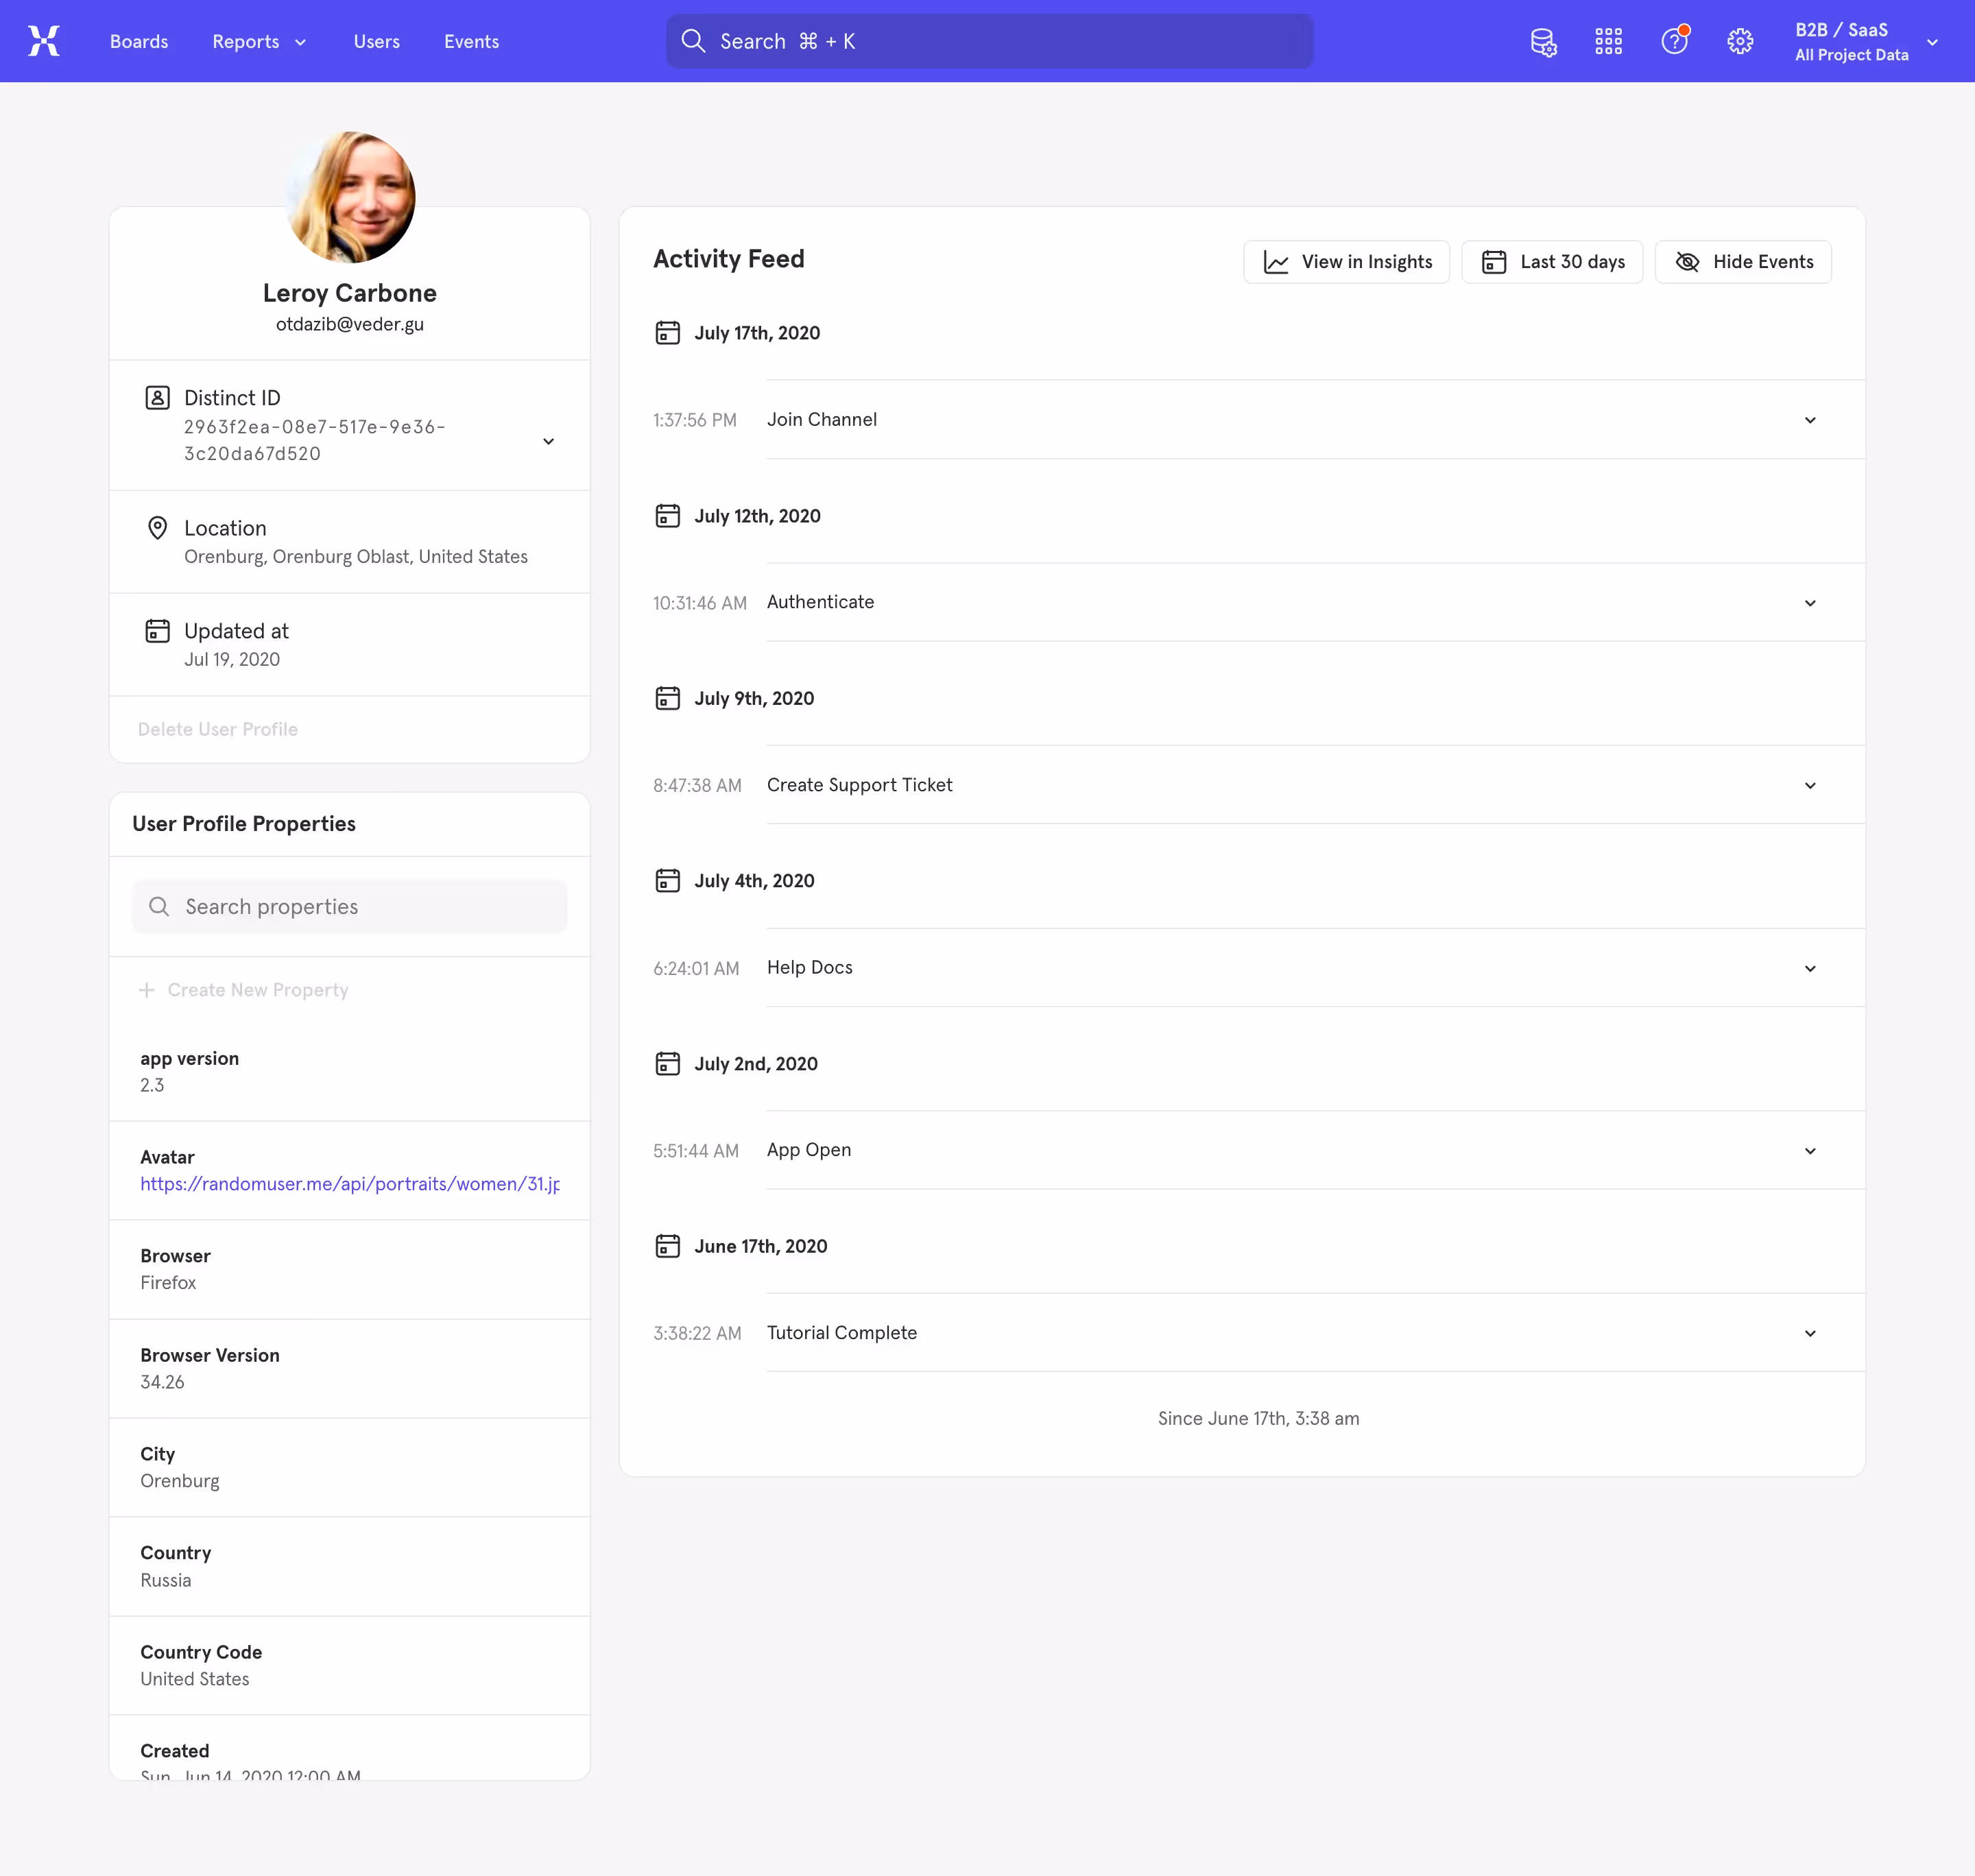The image size is (1975, 1876).
Task: Open data management via database gear icon
Action: click(1543, 41)
